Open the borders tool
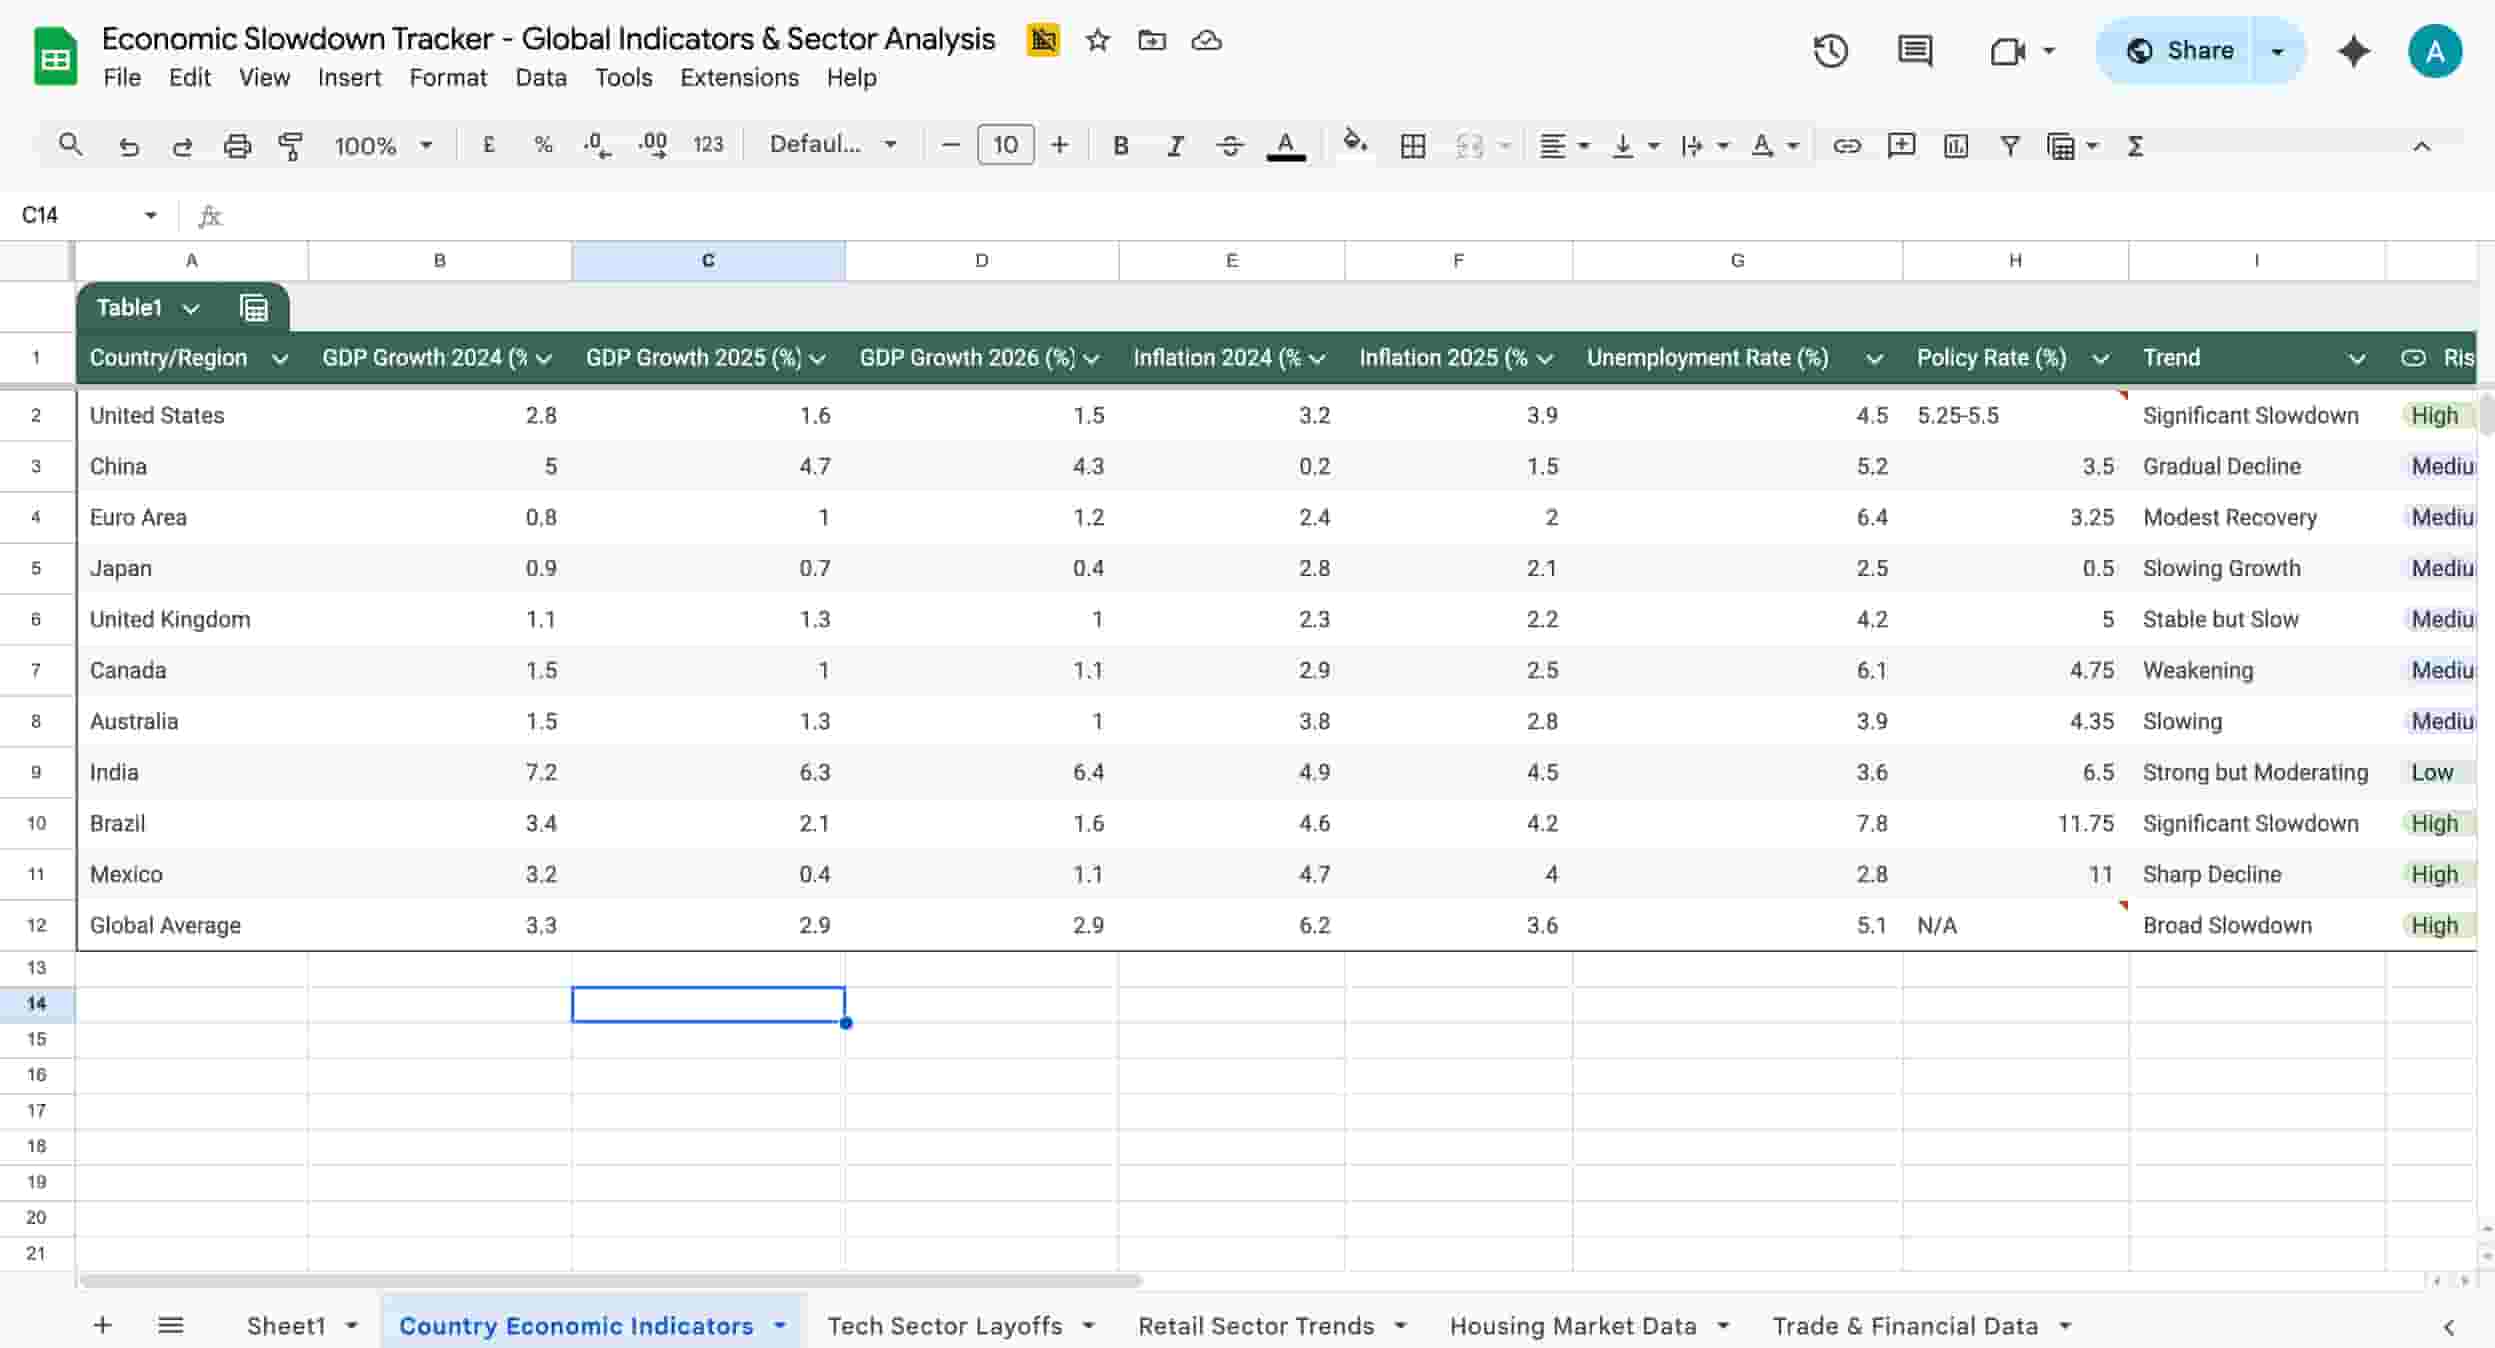This screenshot has height=1348, width=2495. (1413, 146)
